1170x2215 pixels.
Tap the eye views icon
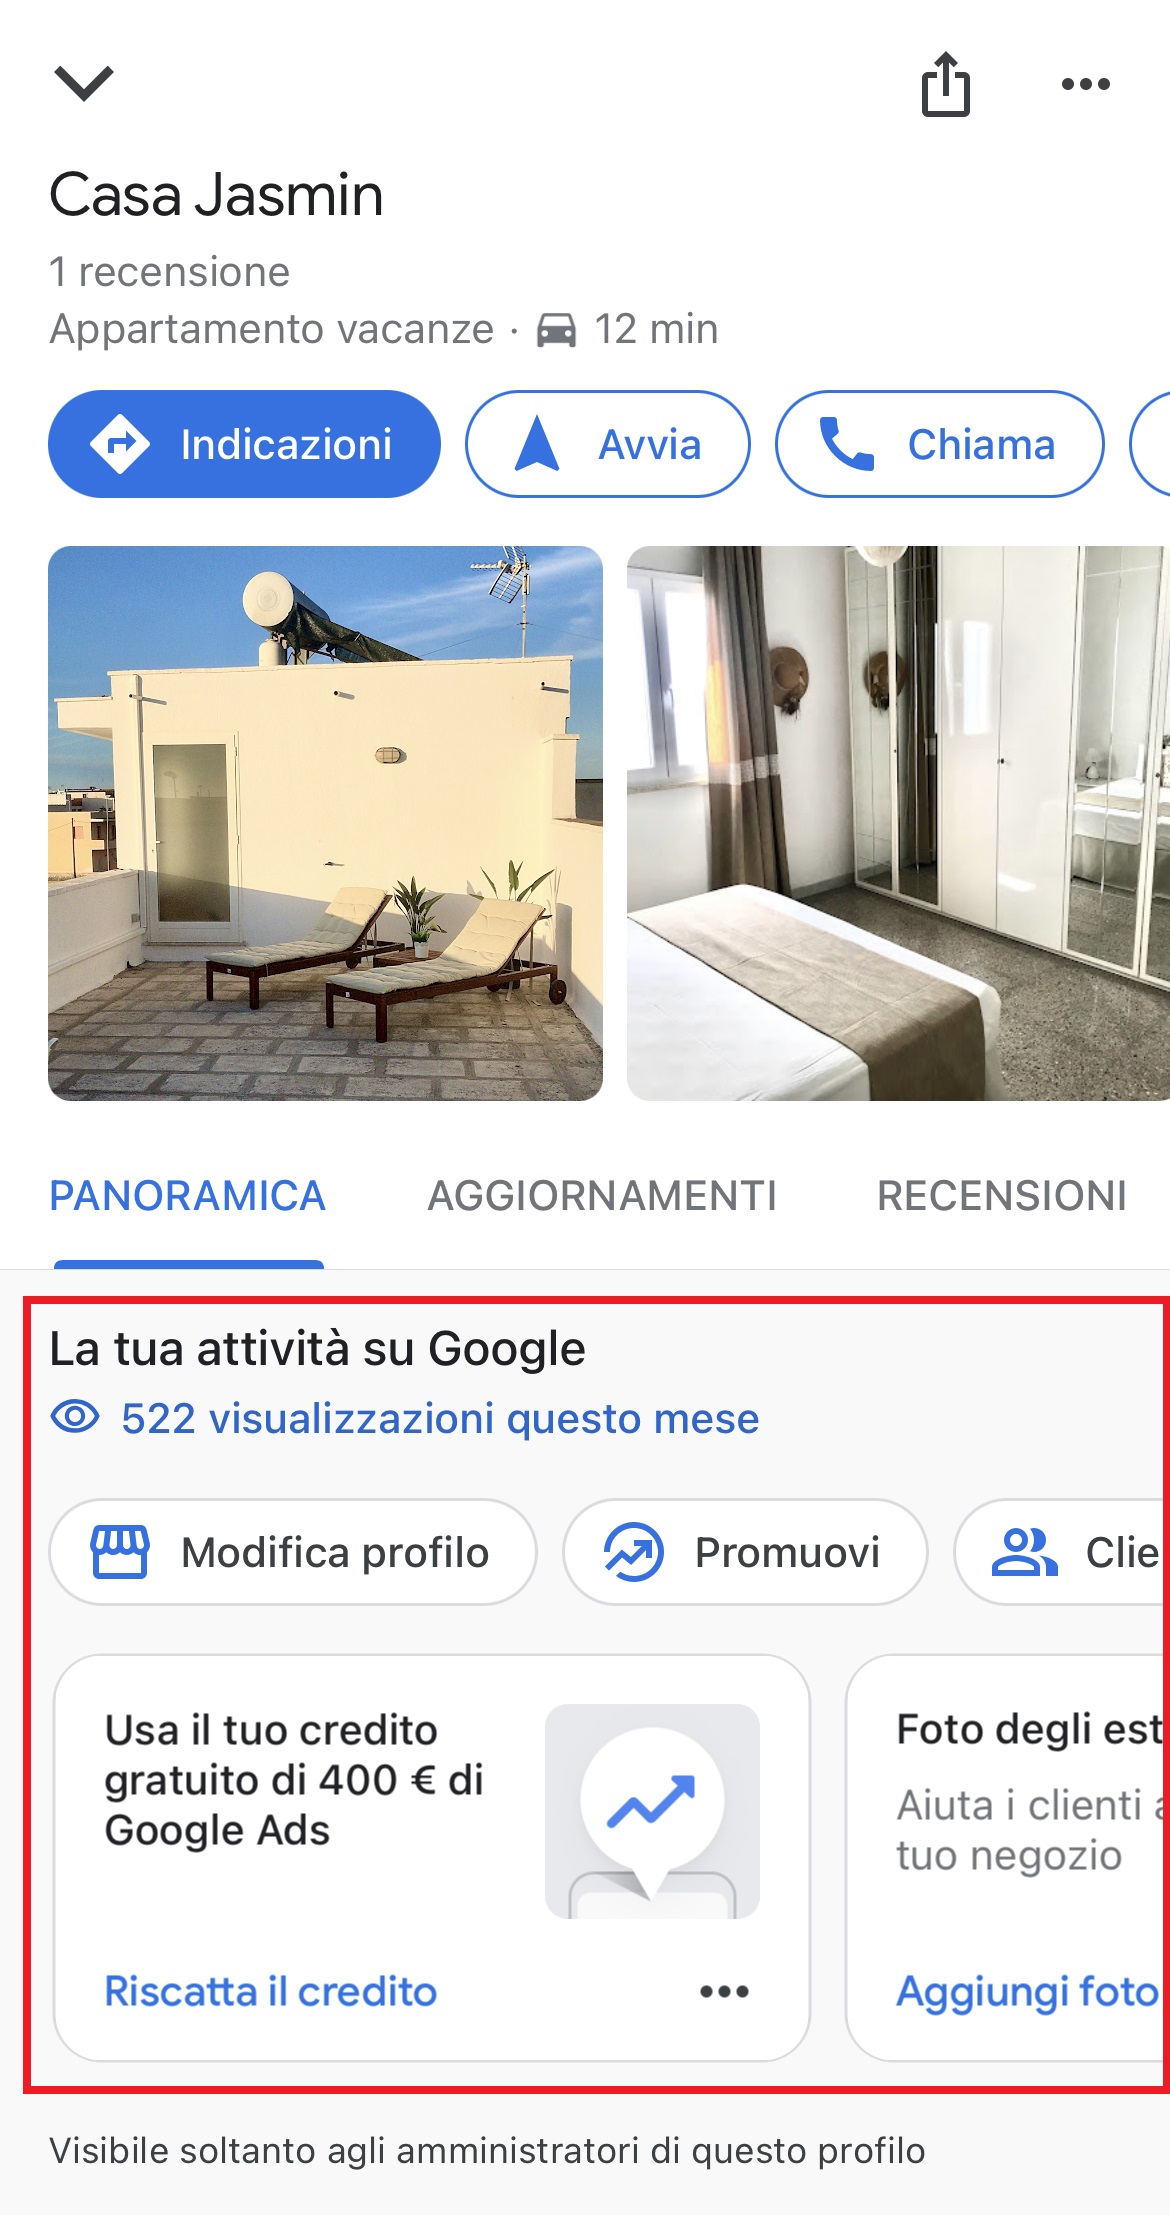pos(75,1417)
